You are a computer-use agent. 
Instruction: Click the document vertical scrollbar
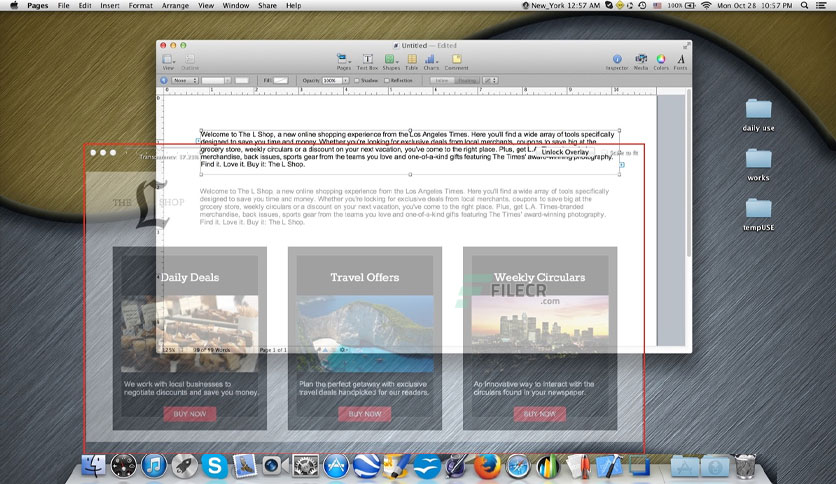688,173
